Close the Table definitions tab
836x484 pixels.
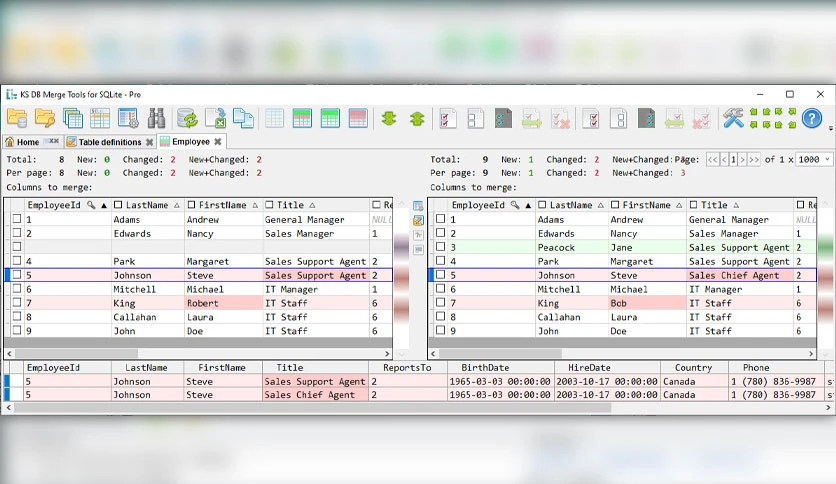tap(149, 142)
